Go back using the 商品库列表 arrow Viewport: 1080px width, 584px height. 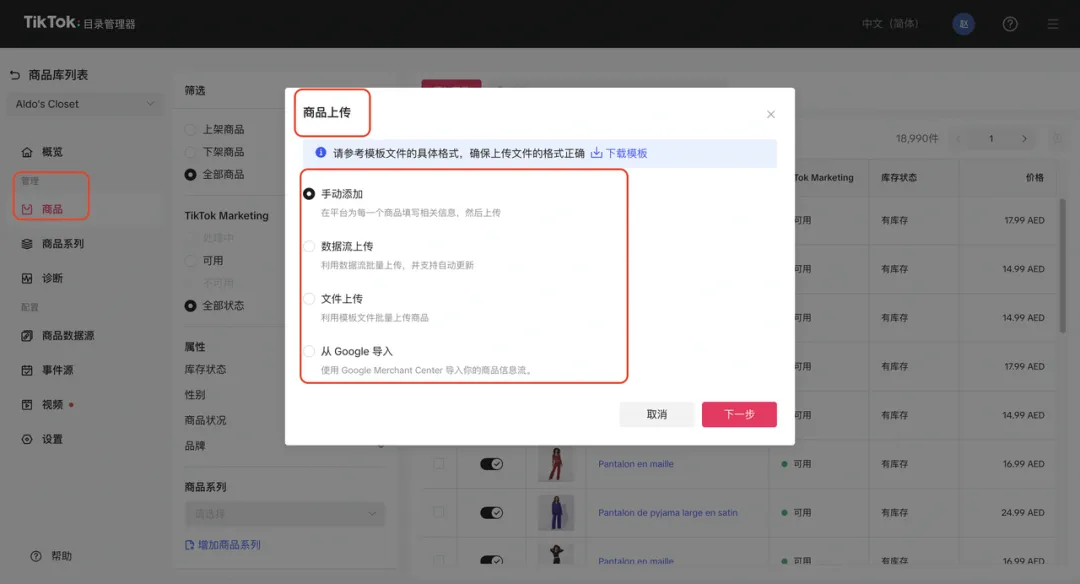click(15, 75)
